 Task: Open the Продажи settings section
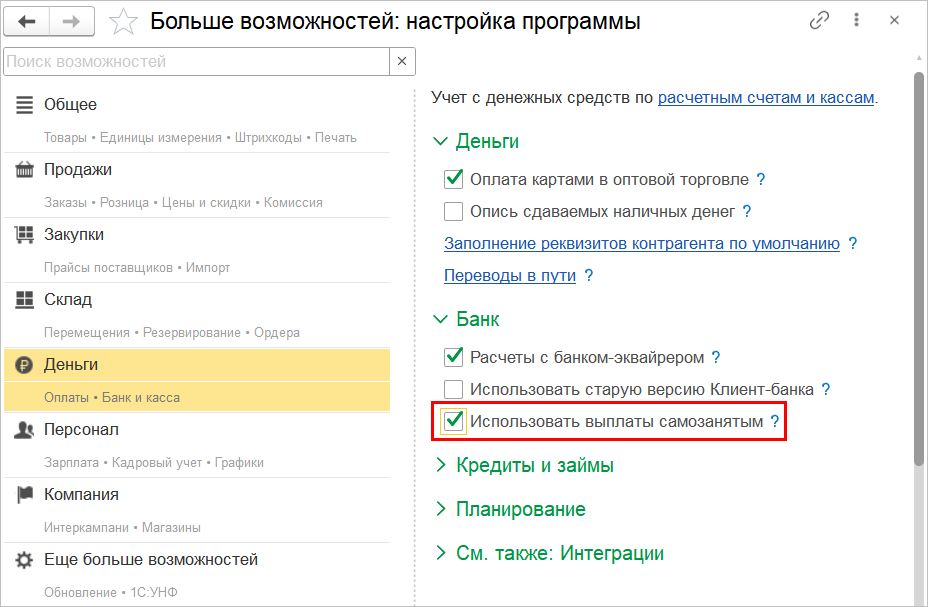click(x=78, y=170)
